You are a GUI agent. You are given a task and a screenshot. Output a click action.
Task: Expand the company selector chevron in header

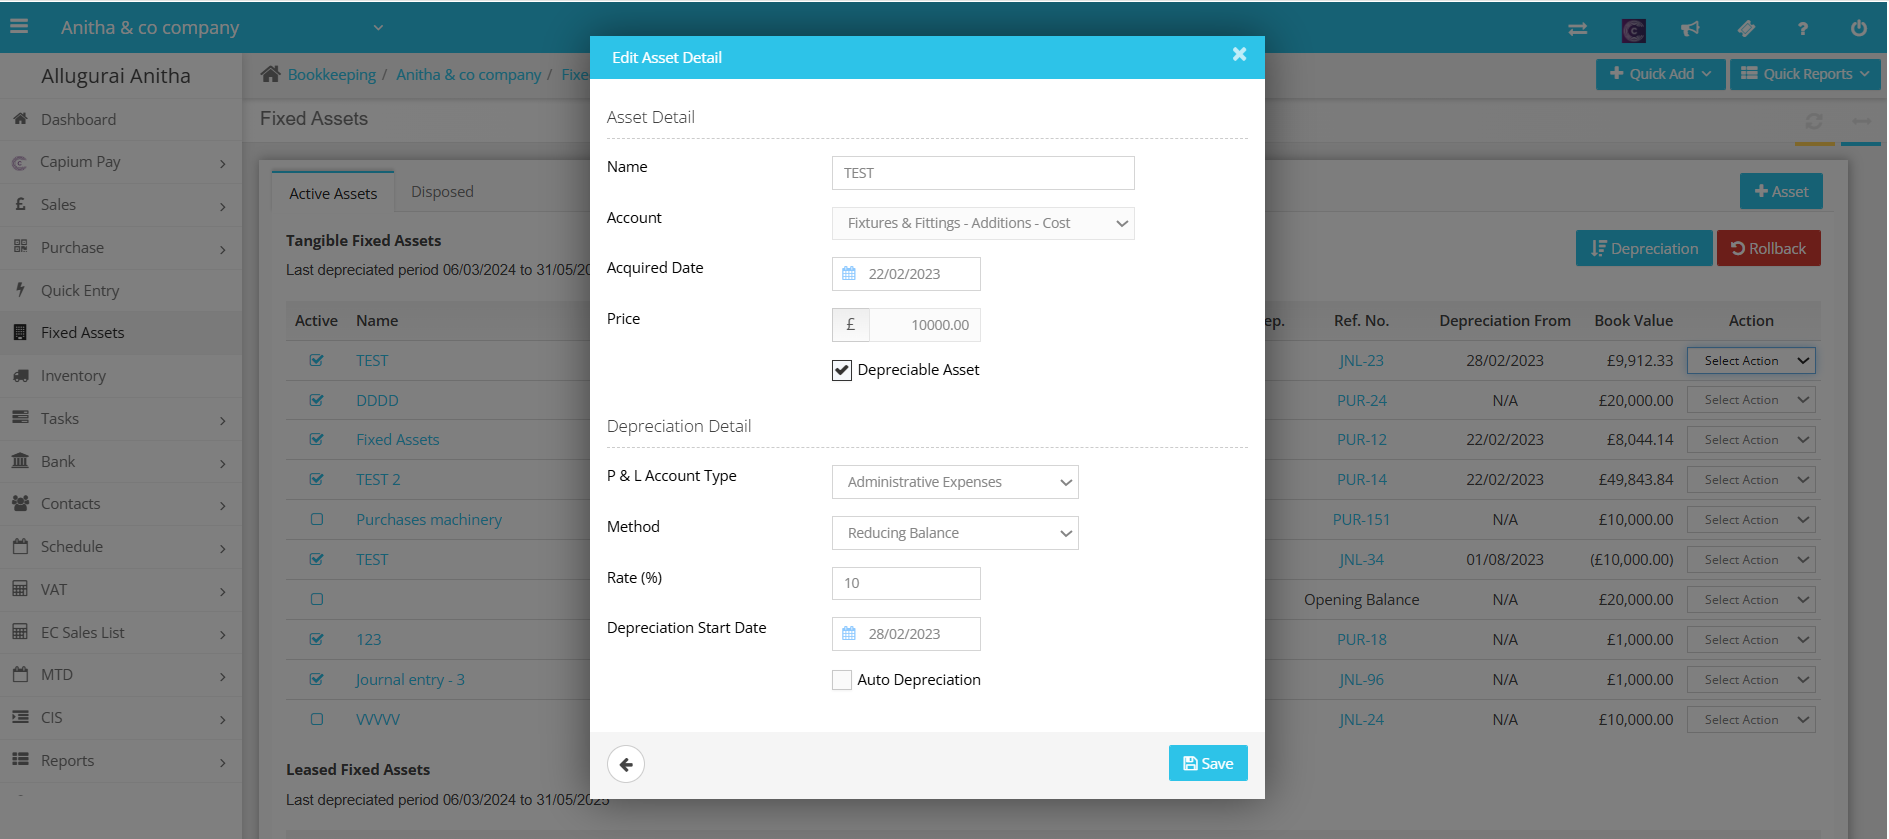[378, 28]
